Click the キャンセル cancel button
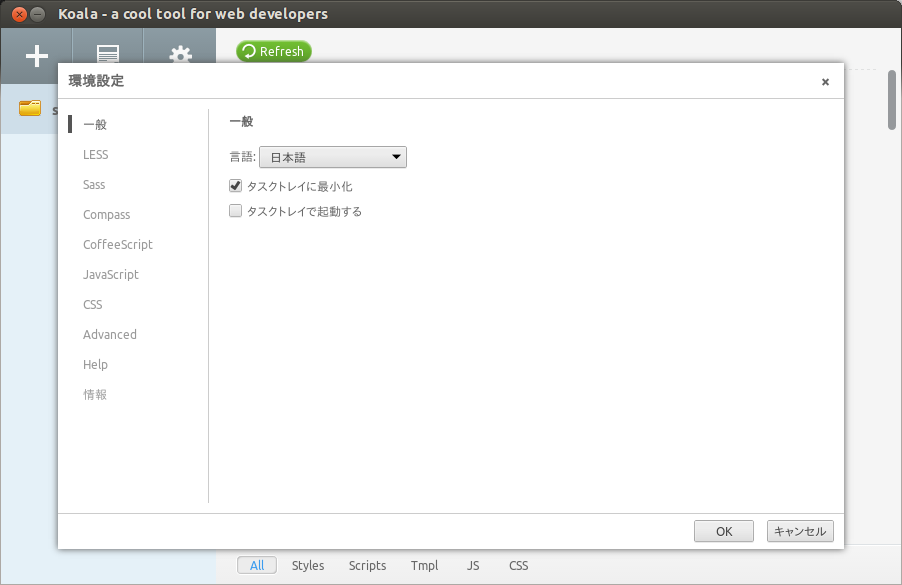 coord(800,531)
